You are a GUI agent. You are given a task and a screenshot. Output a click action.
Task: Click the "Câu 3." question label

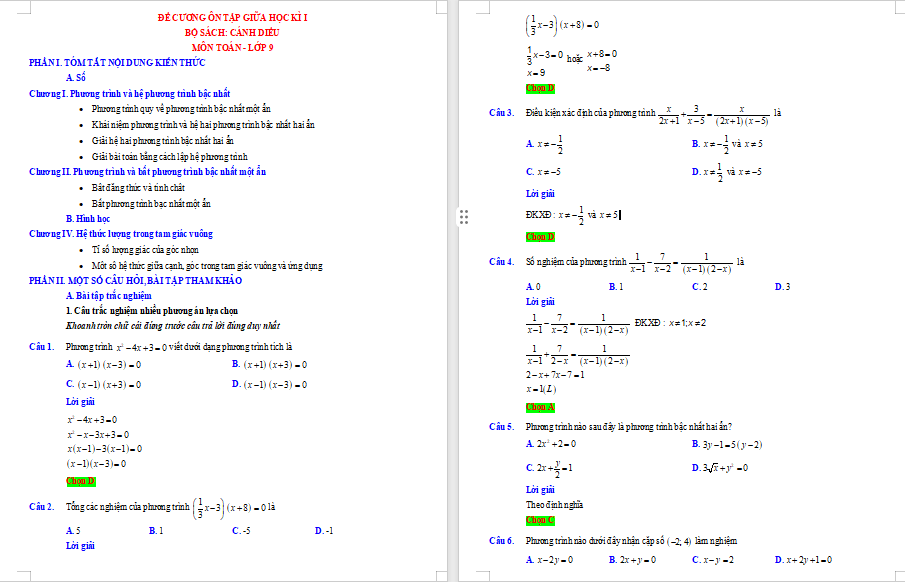click(502, 113)
